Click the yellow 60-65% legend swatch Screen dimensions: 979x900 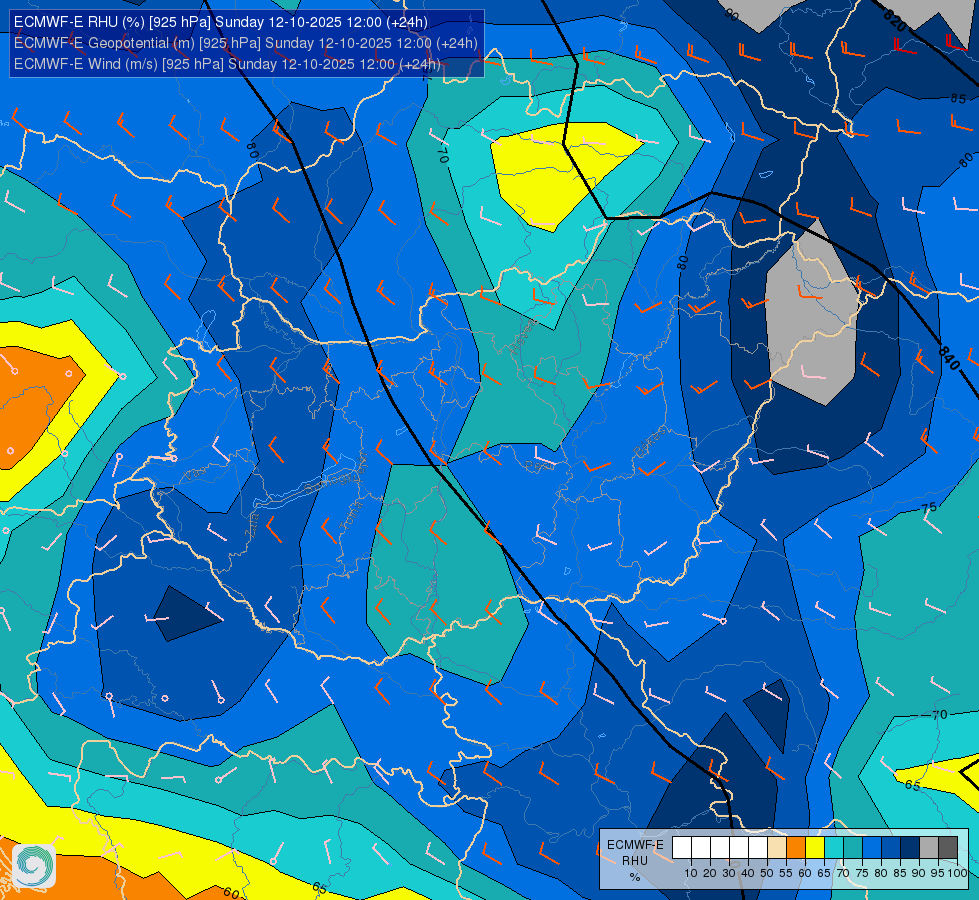coord(815,847)
